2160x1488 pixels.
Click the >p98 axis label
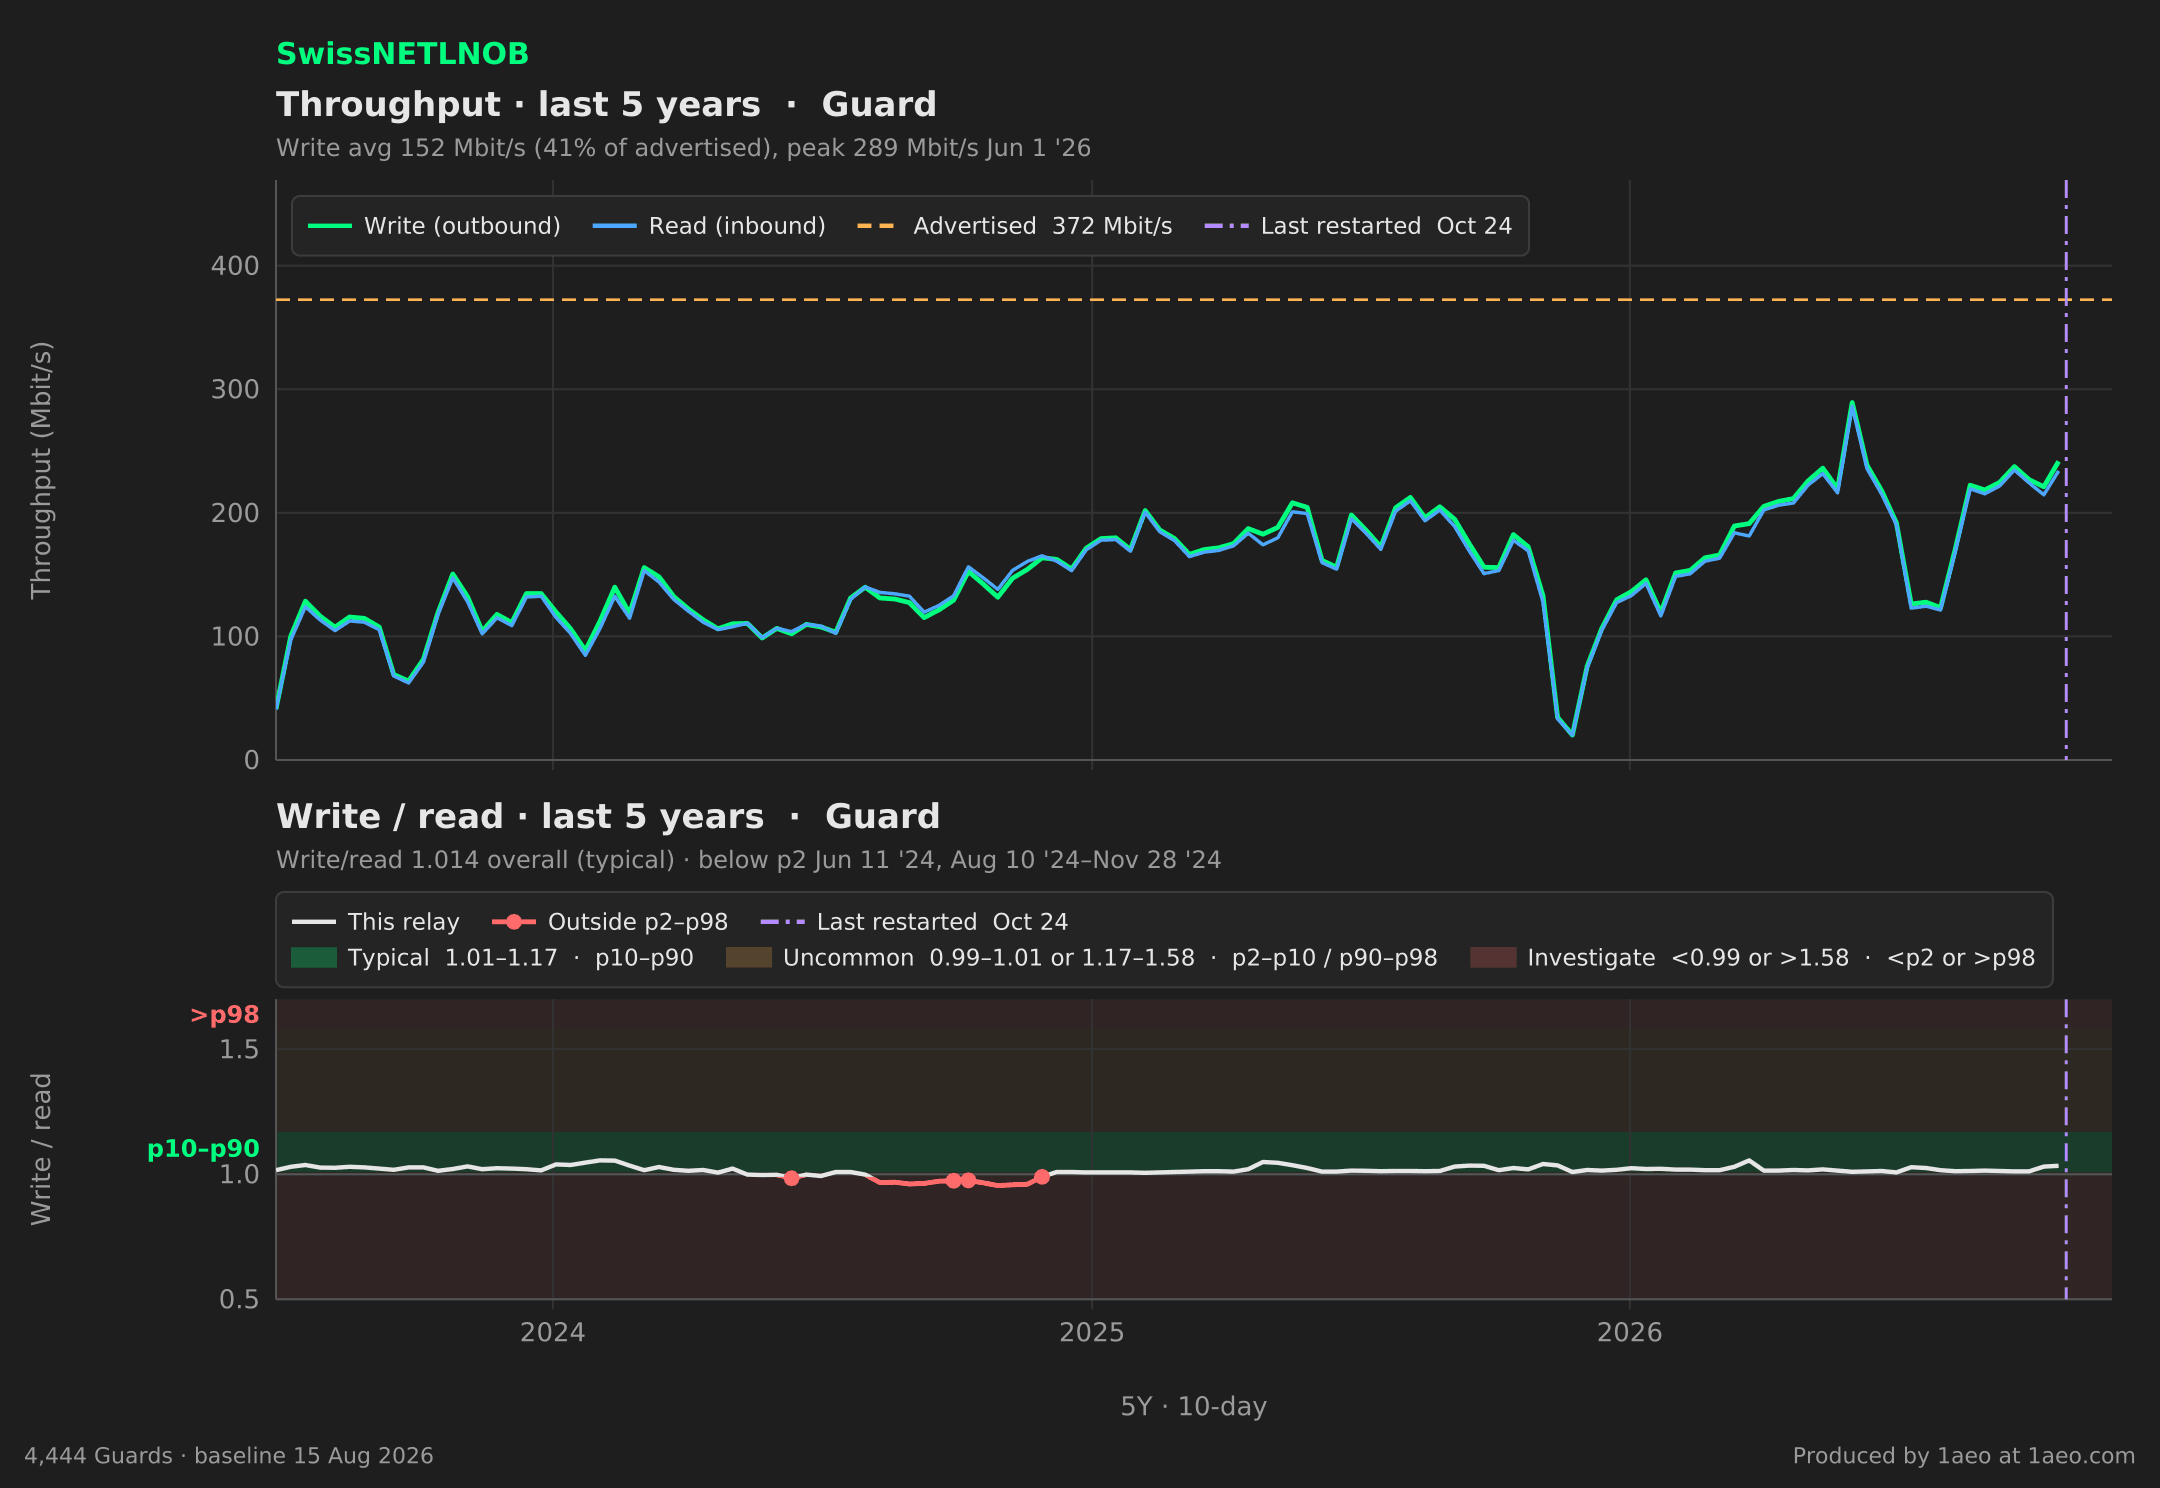225,1015
